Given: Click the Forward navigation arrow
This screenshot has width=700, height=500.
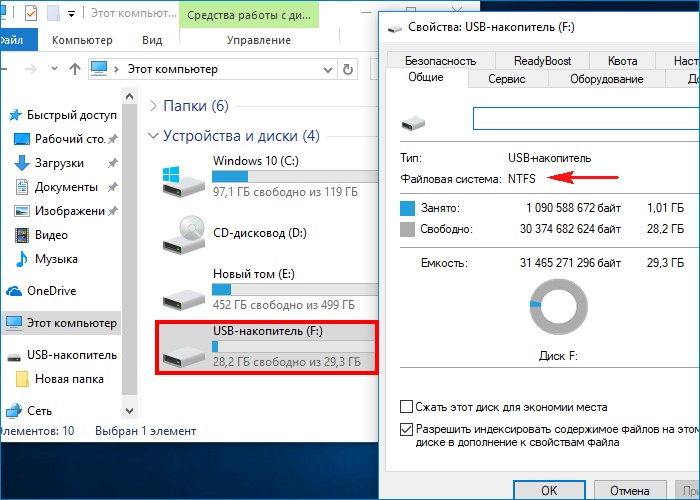Looking at the screenshot, I should pyautogui.click(x=31, y=69).
